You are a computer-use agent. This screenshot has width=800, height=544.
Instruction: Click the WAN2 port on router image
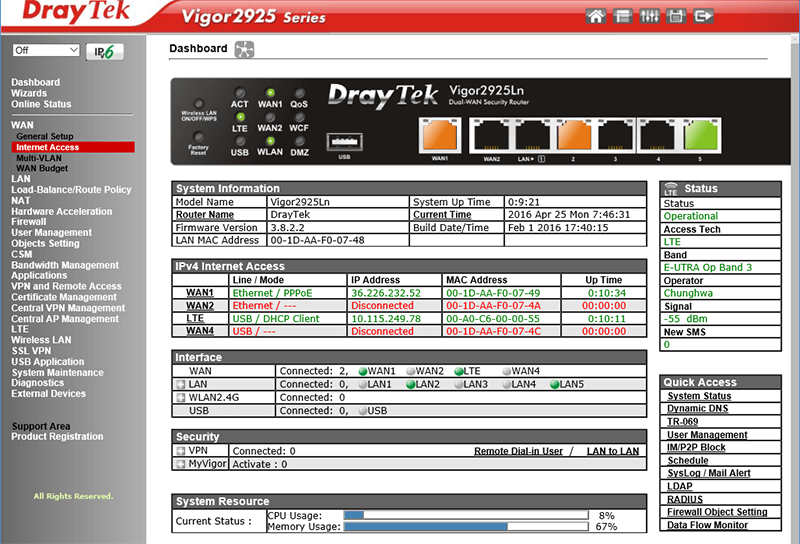click(x=491, y=135)
